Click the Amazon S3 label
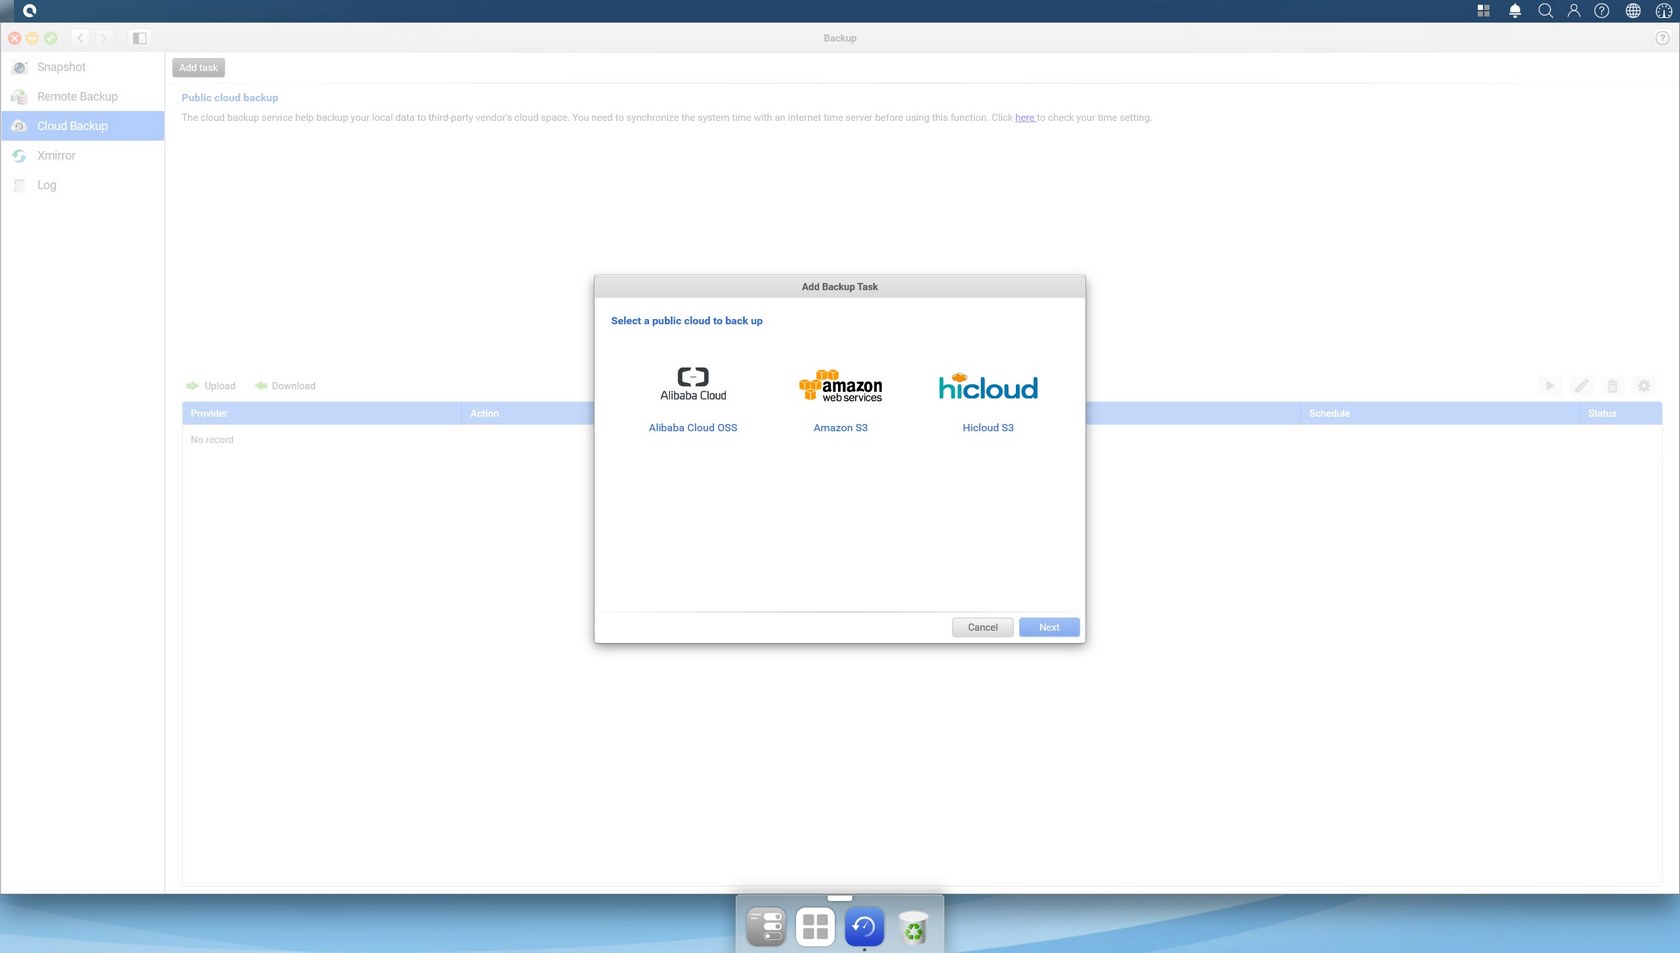The image size is (1680, 953). (x=840, y=428)
